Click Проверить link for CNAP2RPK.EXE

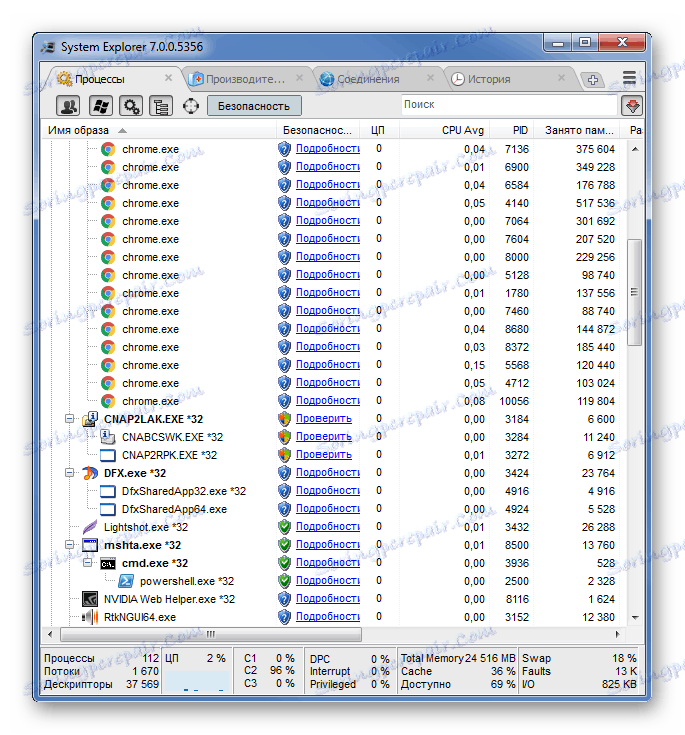pyautogui.click(x=324, y=455)
